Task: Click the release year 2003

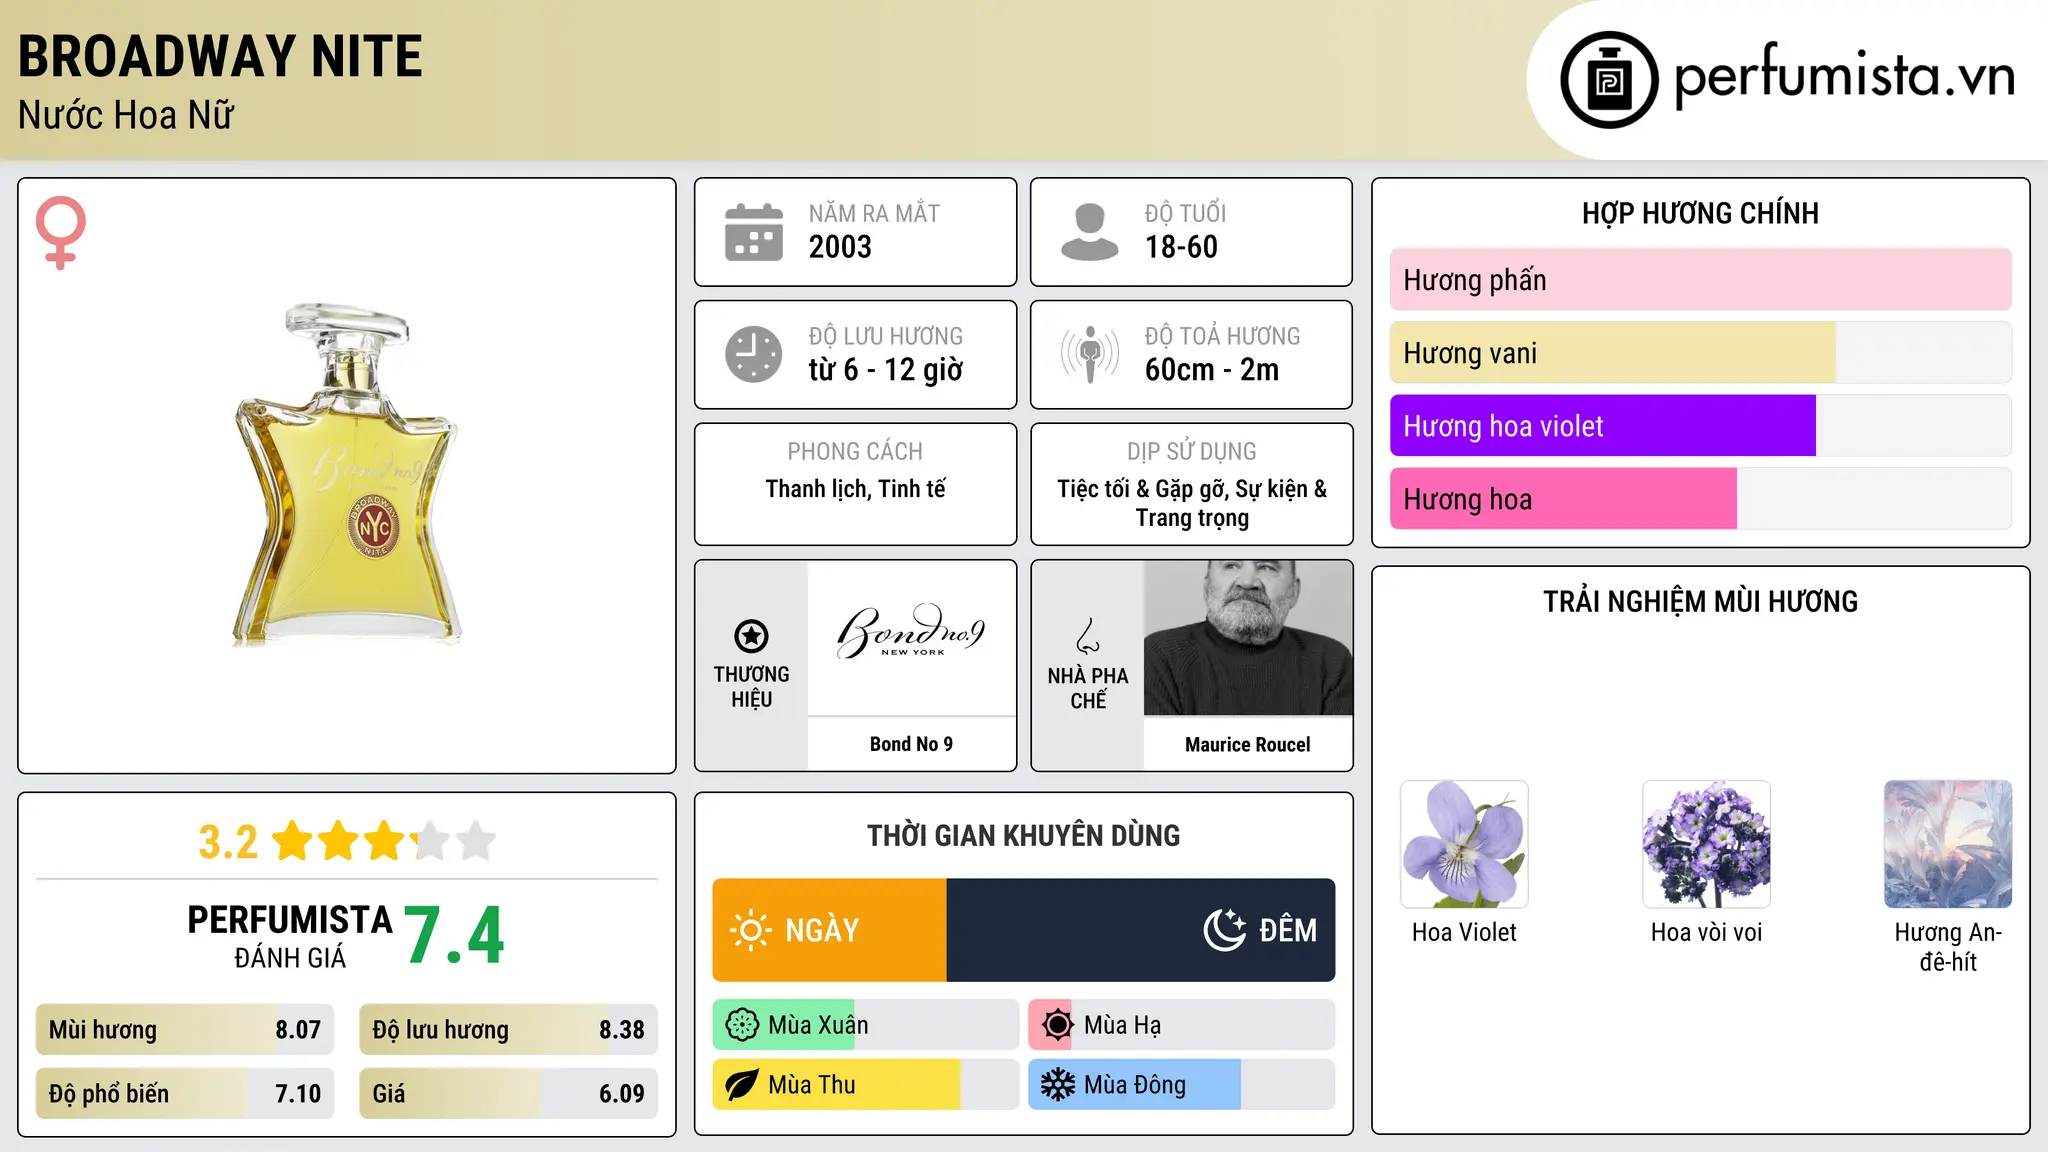Action: click(x=840, y=247)
